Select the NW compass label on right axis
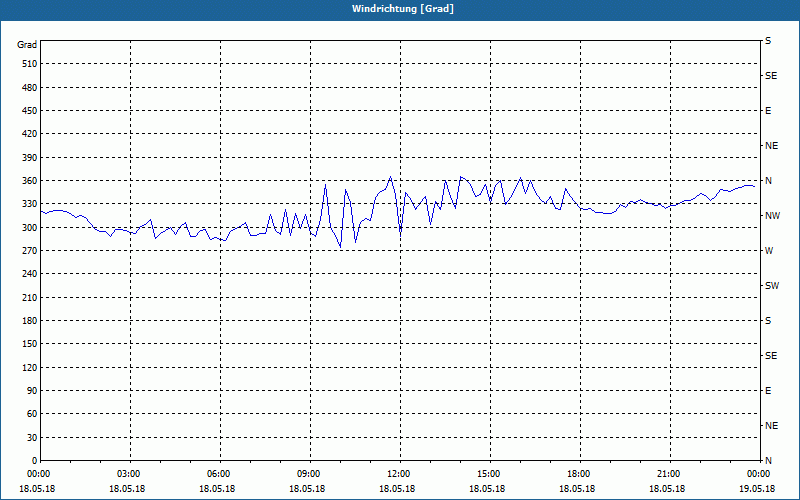 772,216
